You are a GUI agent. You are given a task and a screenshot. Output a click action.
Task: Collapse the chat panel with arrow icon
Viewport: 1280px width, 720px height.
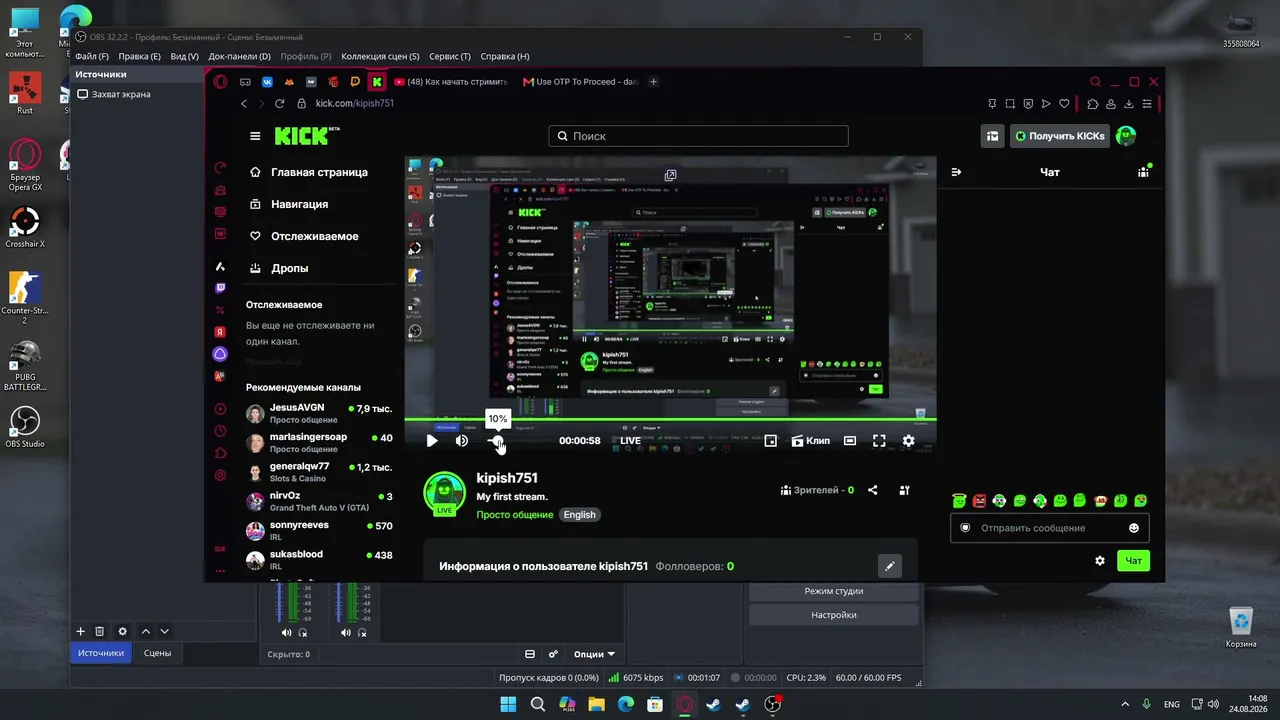(x=956, y=172)
